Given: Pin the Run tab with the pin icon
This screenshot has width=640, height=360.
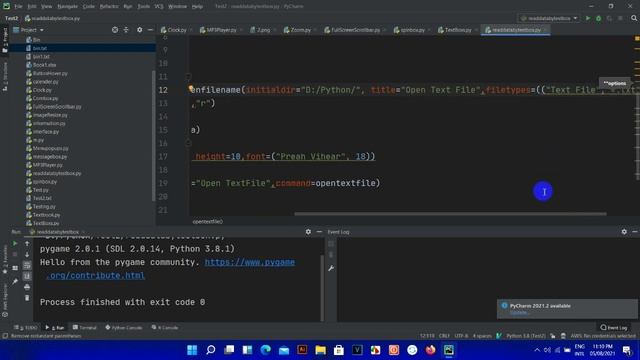Looking at the screenshot, I should coord(15,282).
